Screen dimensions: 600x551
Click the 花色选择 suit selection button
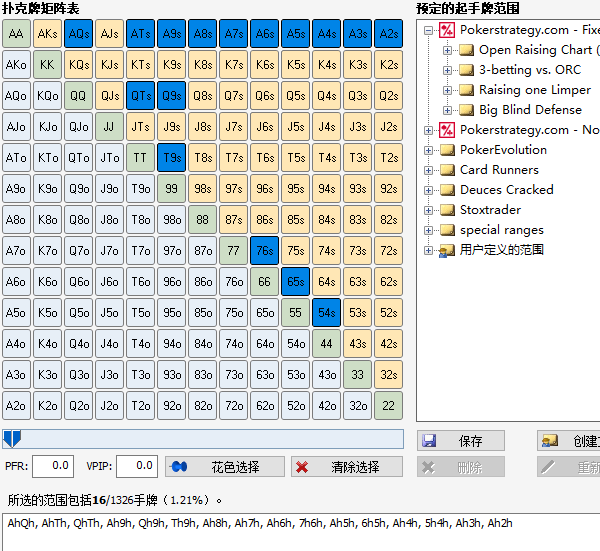[225, 467]
